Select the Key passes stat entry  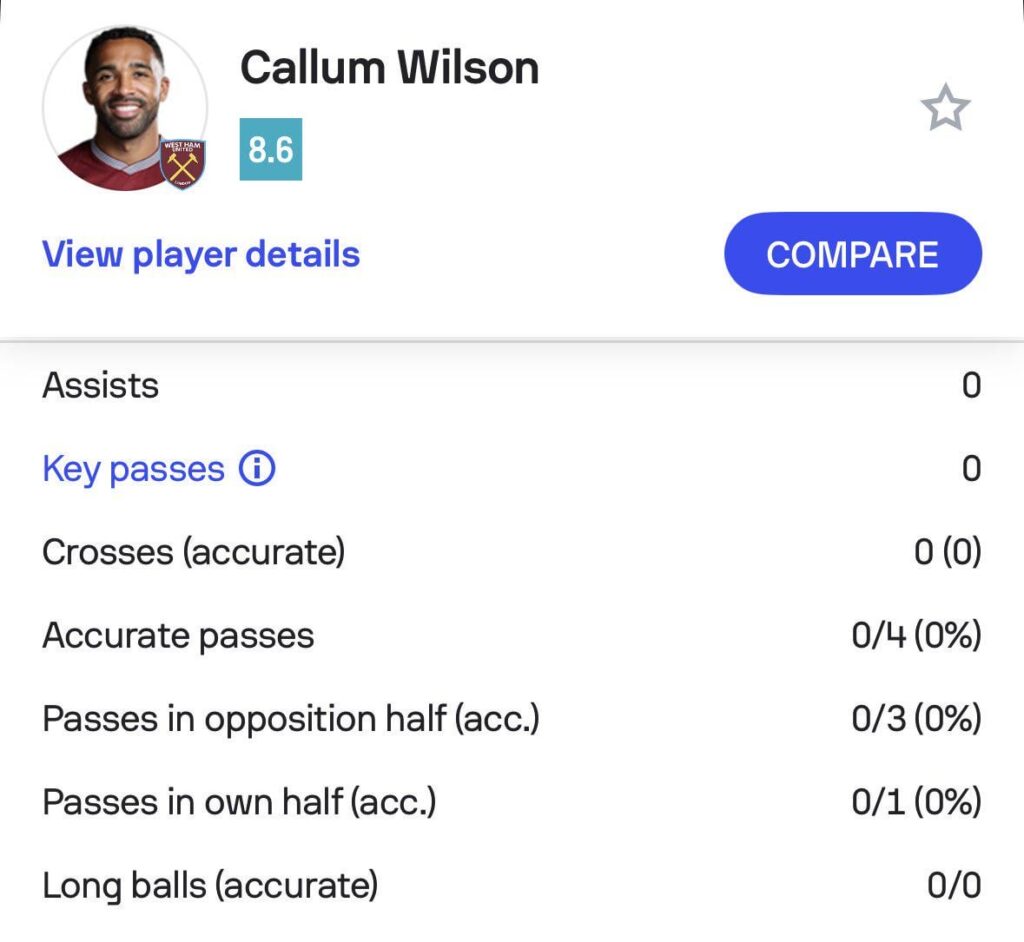point(512,468)
